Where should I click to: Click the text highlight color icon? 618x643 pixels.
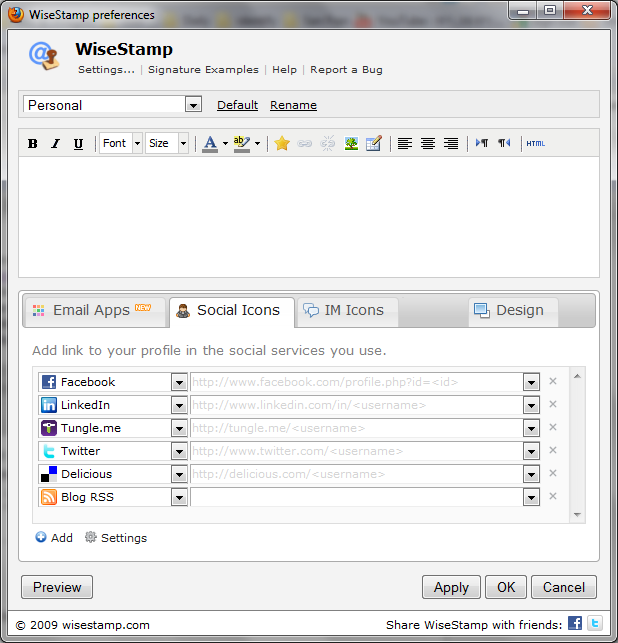(x=242, y=144)
